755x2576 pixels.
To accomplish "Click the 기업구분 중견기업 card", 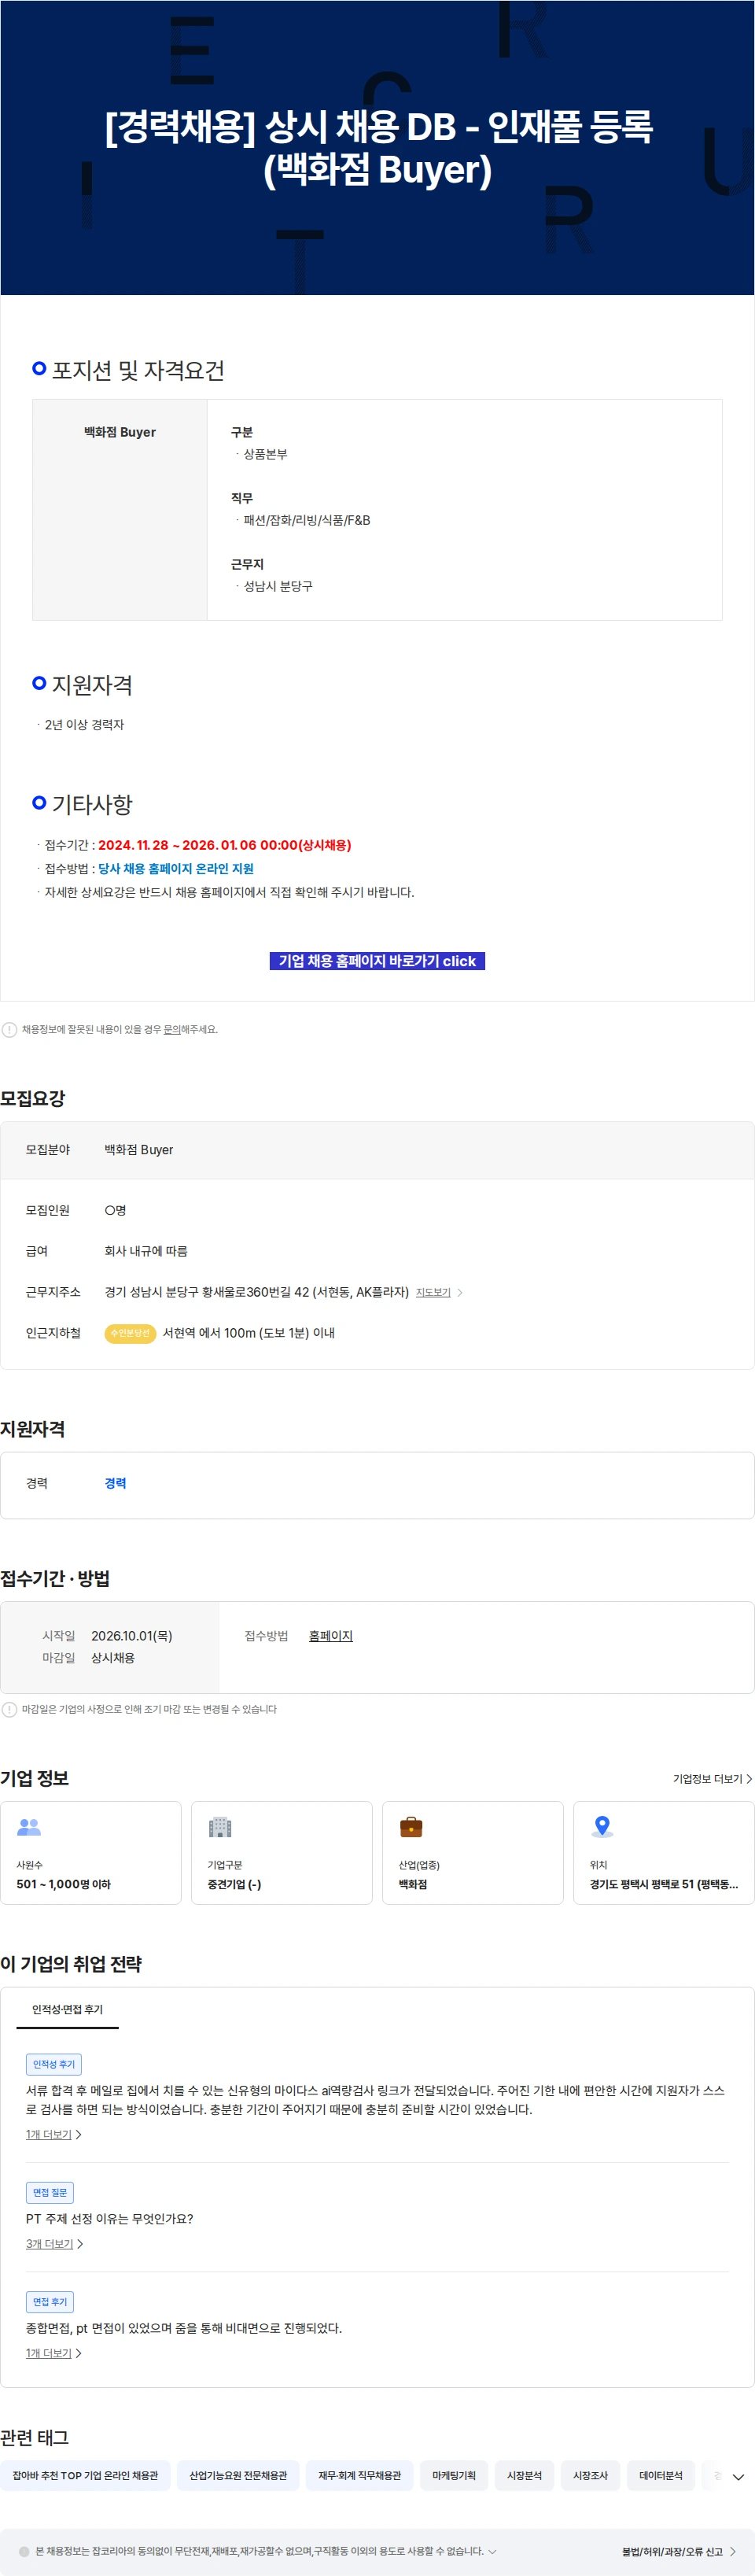I will click(282, 1852).
